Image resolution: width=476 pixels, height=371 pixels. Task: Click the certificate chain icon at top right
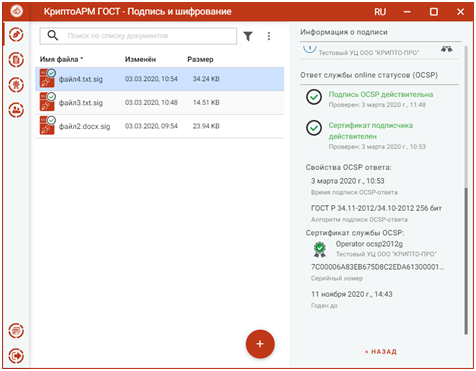pos(447,49)
